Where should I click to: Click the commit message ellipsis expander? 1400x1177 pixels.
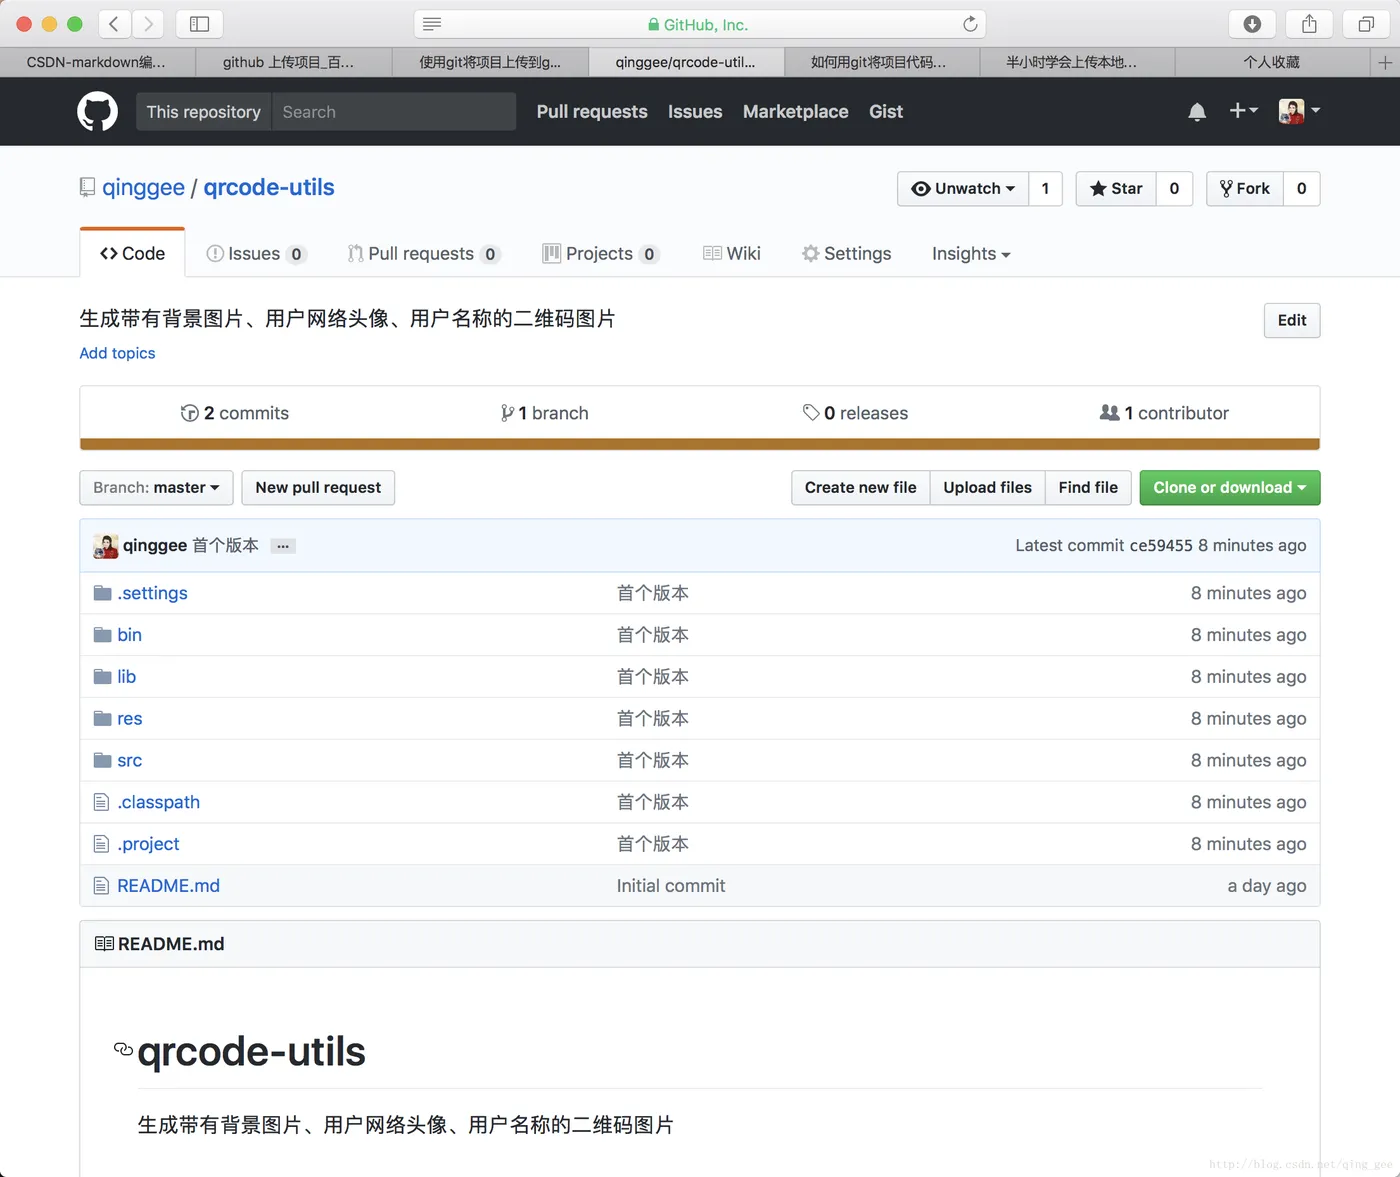coord(283,546)
